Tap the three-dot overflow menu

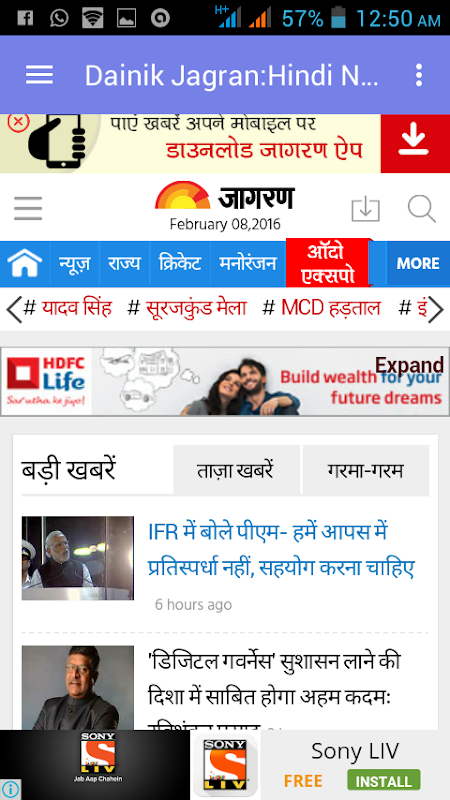(418, 75)
